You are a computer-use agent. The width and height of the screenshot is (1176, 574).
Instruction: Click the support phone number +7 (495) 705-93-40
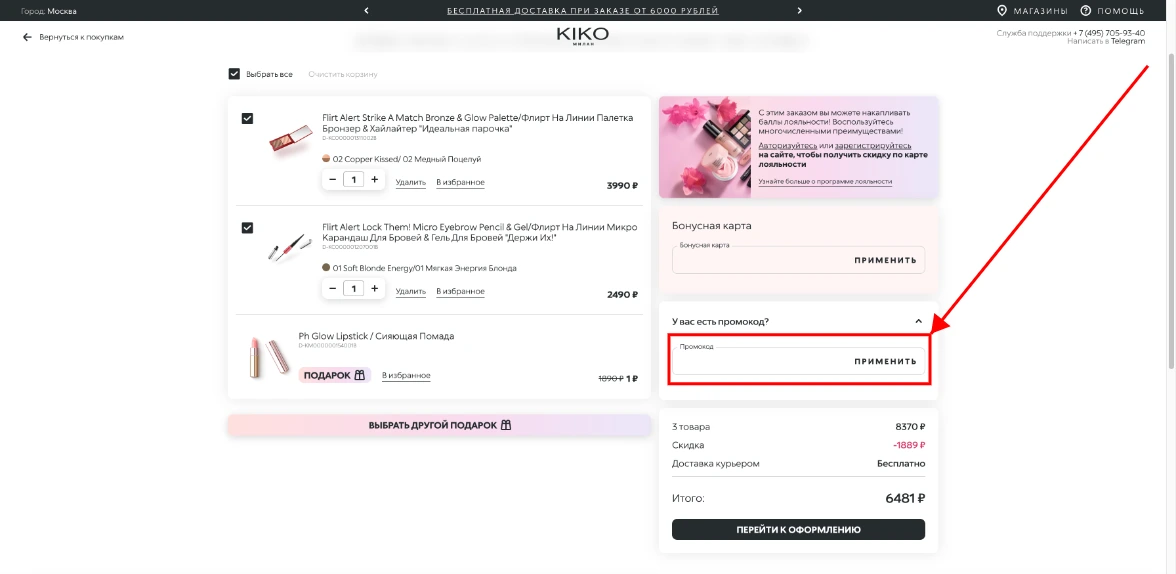pos(1108,33)
